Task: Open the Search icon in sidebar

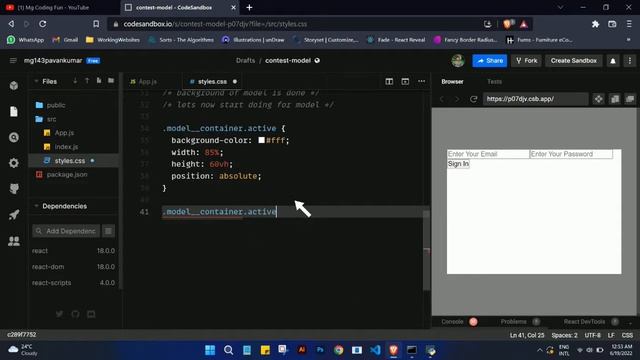Action: [x=14, y=138]
